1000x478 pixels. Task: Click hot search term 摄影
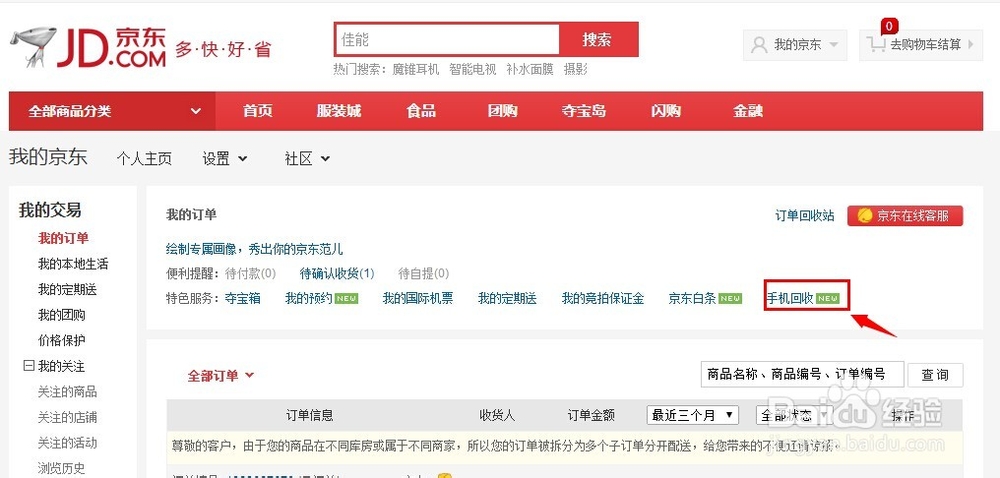575,69
